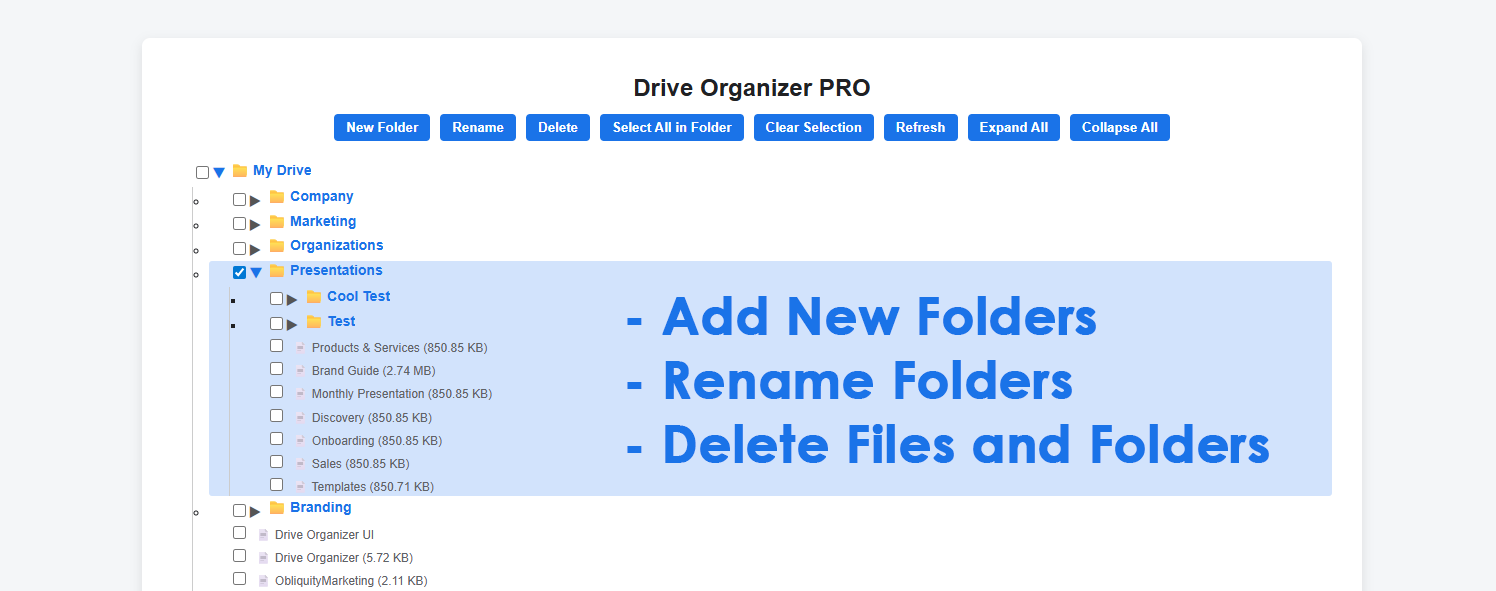The image size is (1496, 591).
Task: Collapse the My Drive tree arrow
Action: pos(219,173)
